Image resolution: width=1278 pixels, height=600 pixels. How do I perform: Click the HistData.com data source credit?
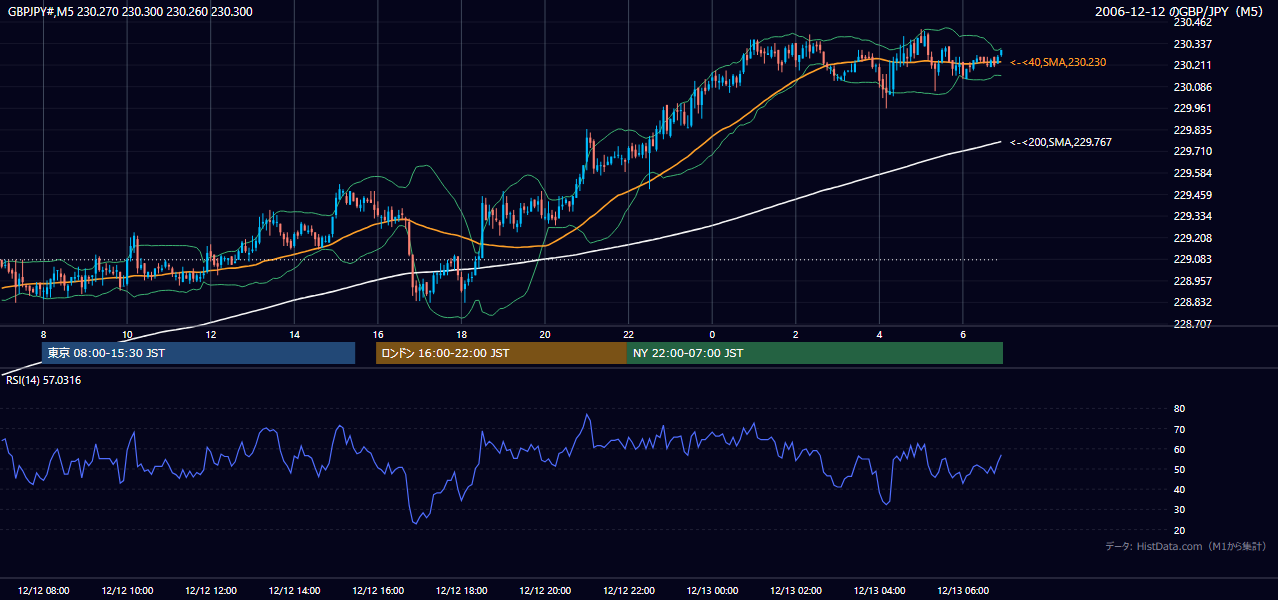(1186, 547)
